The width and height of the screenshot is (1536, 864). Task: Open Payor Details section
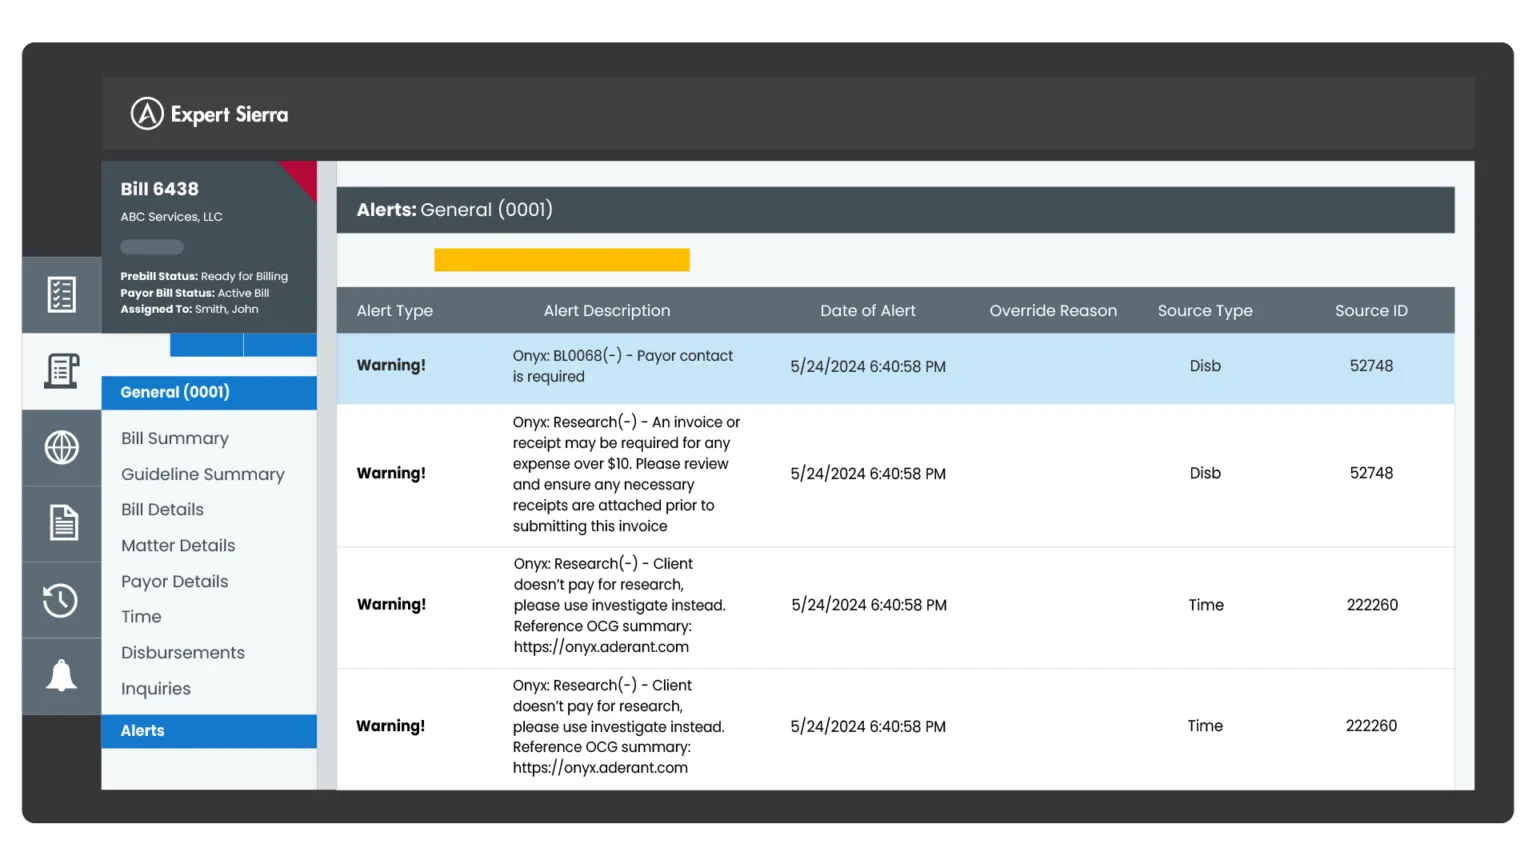(x=174, y=581)
